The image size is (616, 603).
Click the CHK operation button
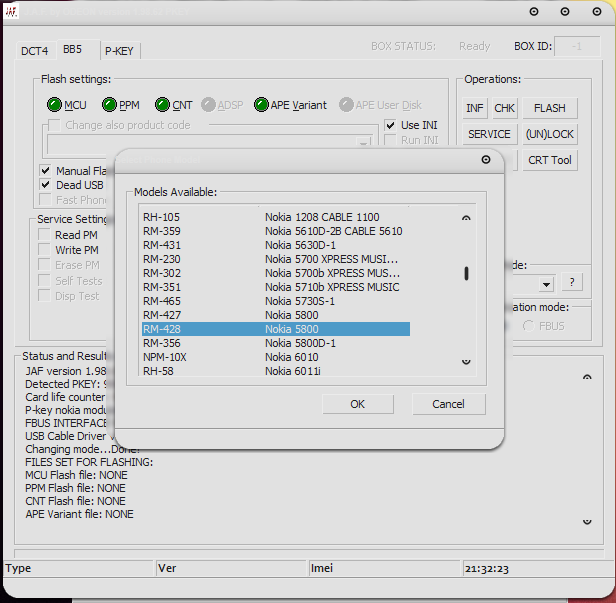click(504, 108)
